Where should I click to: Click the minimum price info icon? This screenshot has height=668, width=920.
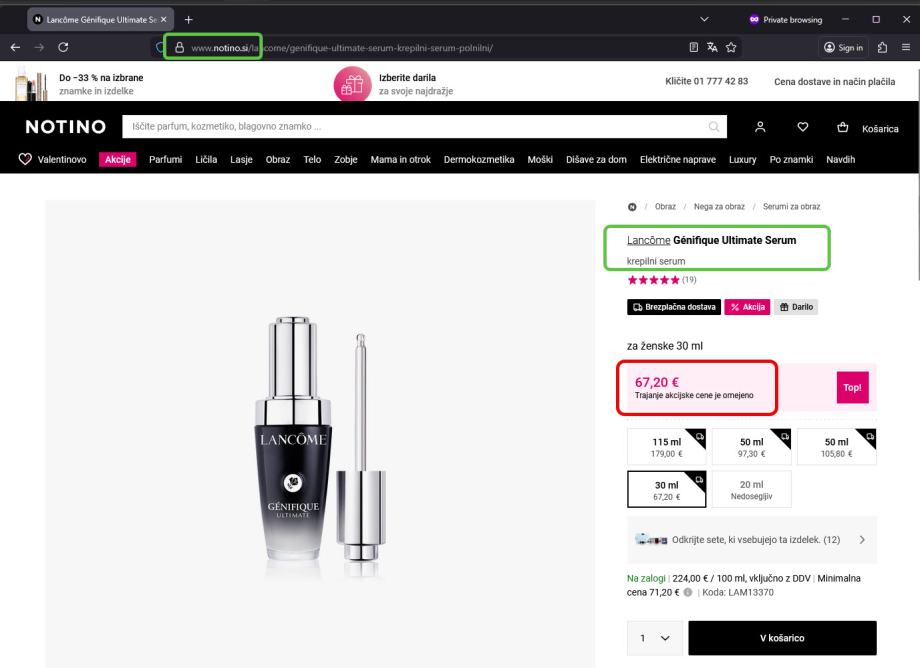(x=688, y=592)
